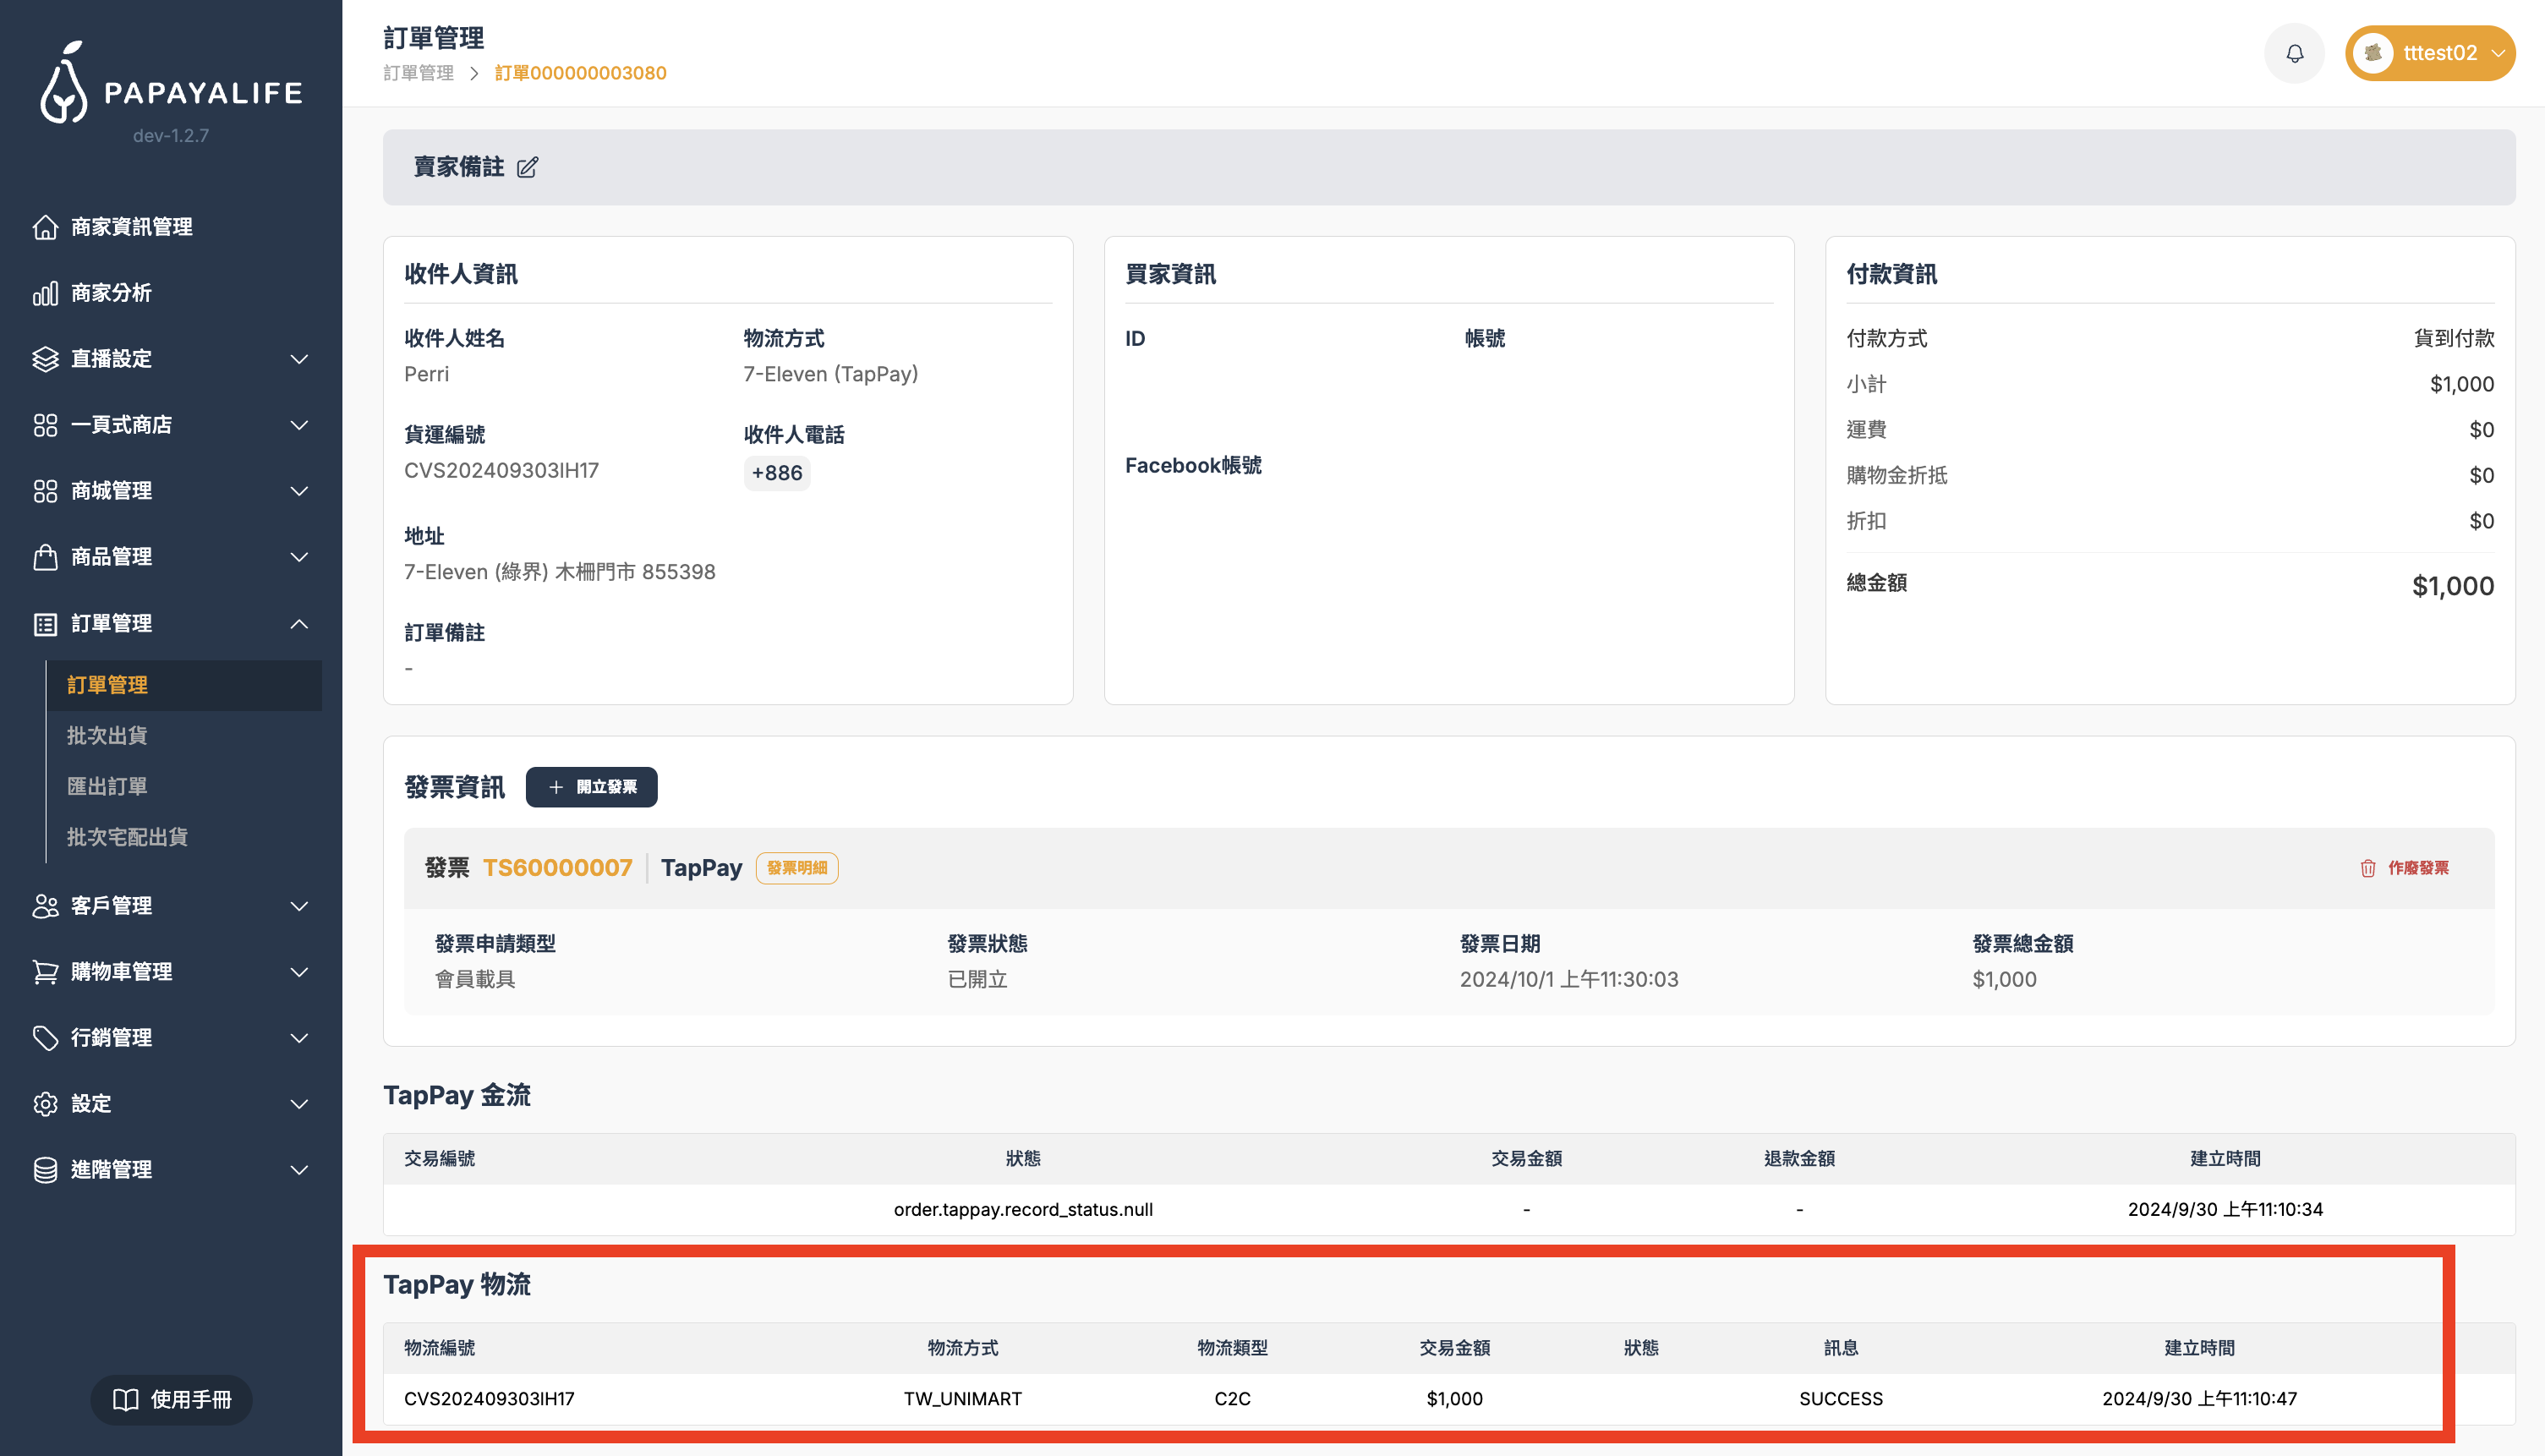Screen dimensions: 2545x1456
Task: Open 商家分析 bar chart icon
Action: [45, 293]
